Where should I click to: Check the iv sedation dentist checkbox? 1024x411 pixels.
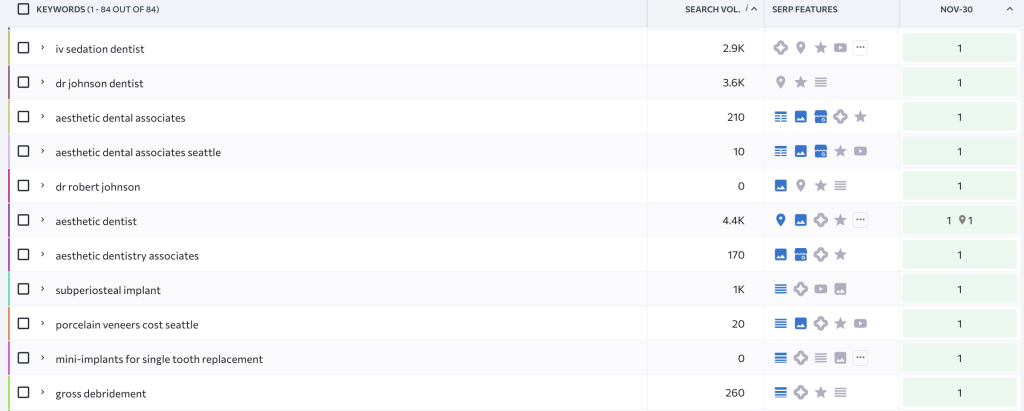[23, 48]
